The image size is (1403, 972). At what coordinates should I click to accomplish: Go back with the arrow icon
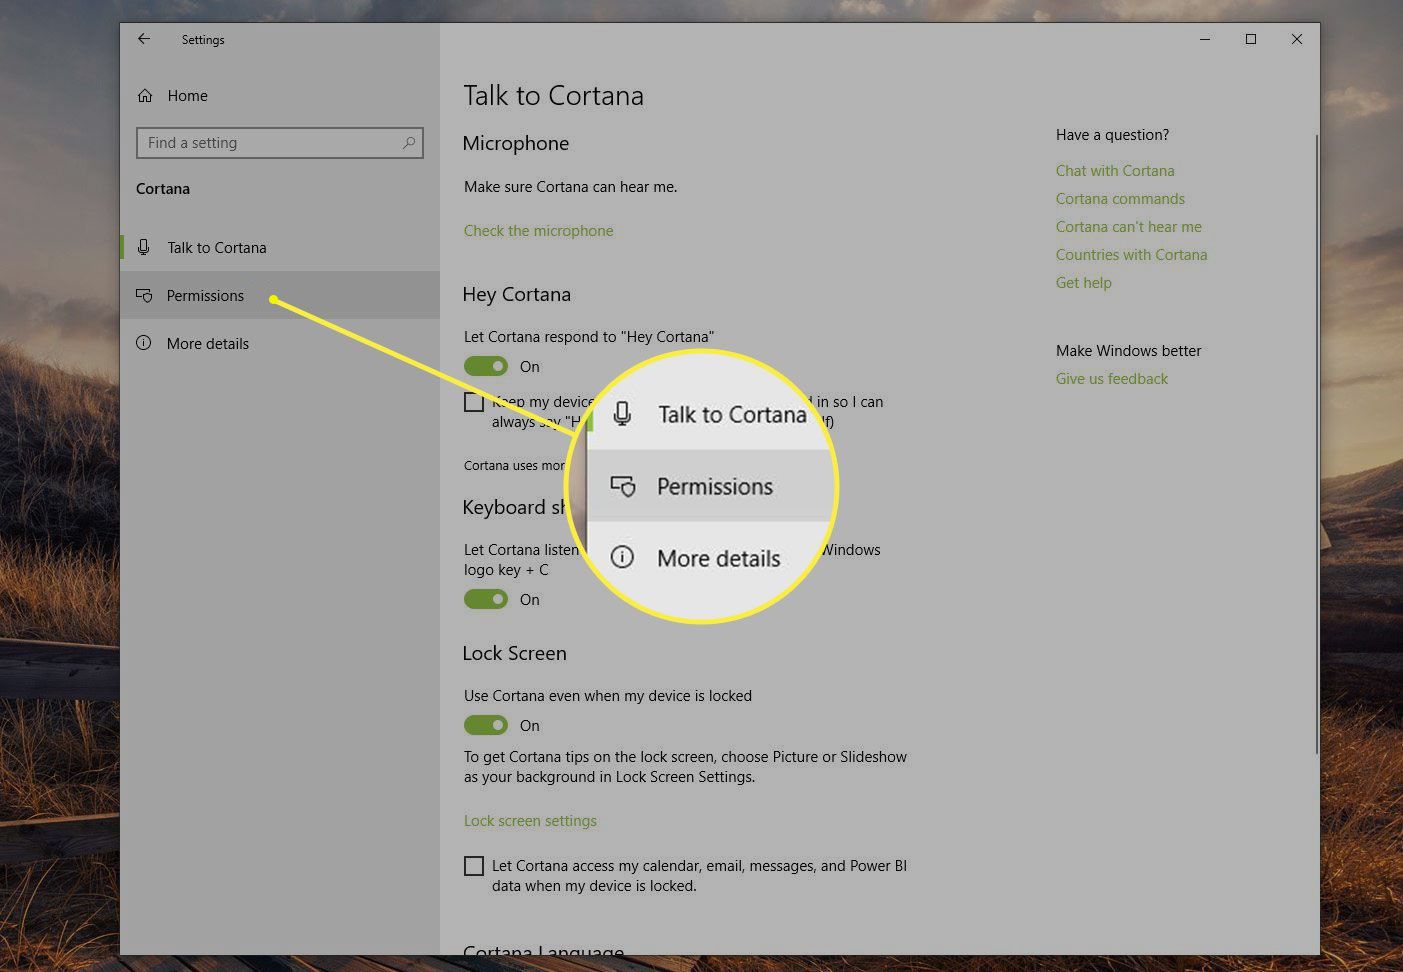144,39
